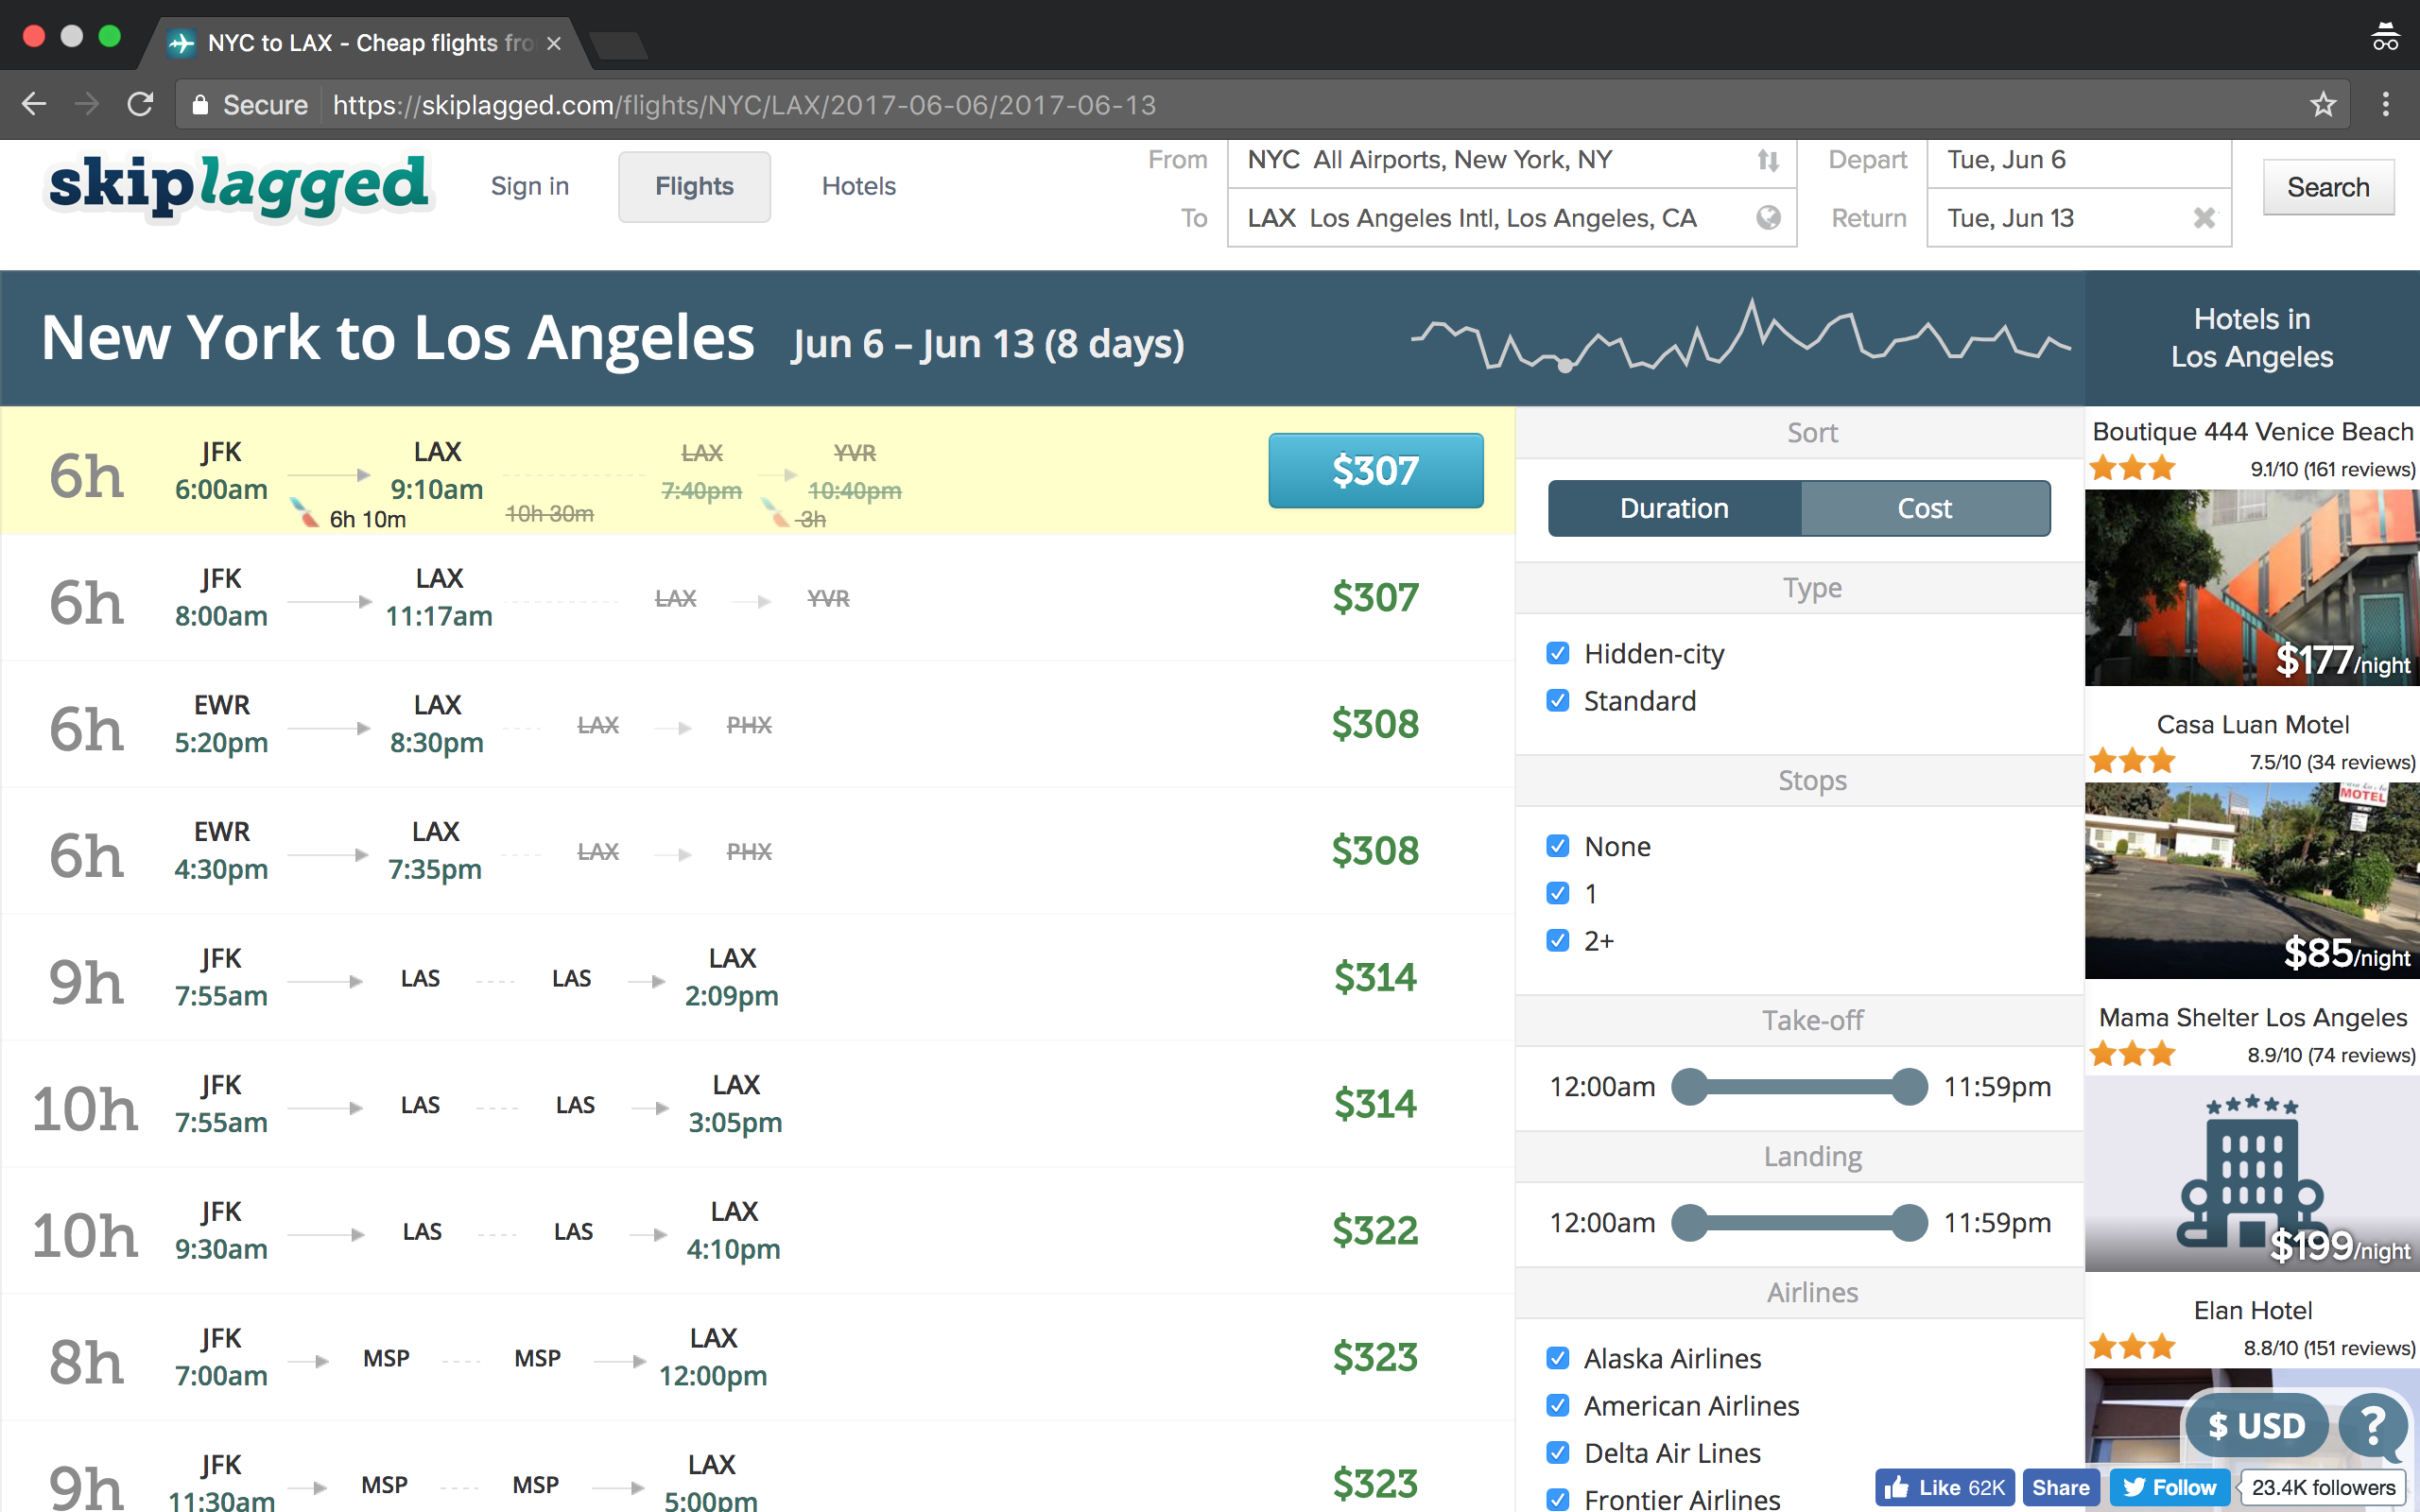The height and width of the screenshot is (1512, 2420).
Task: Toggle the American Airlines checkbox
Action: pos(1557,1405)
